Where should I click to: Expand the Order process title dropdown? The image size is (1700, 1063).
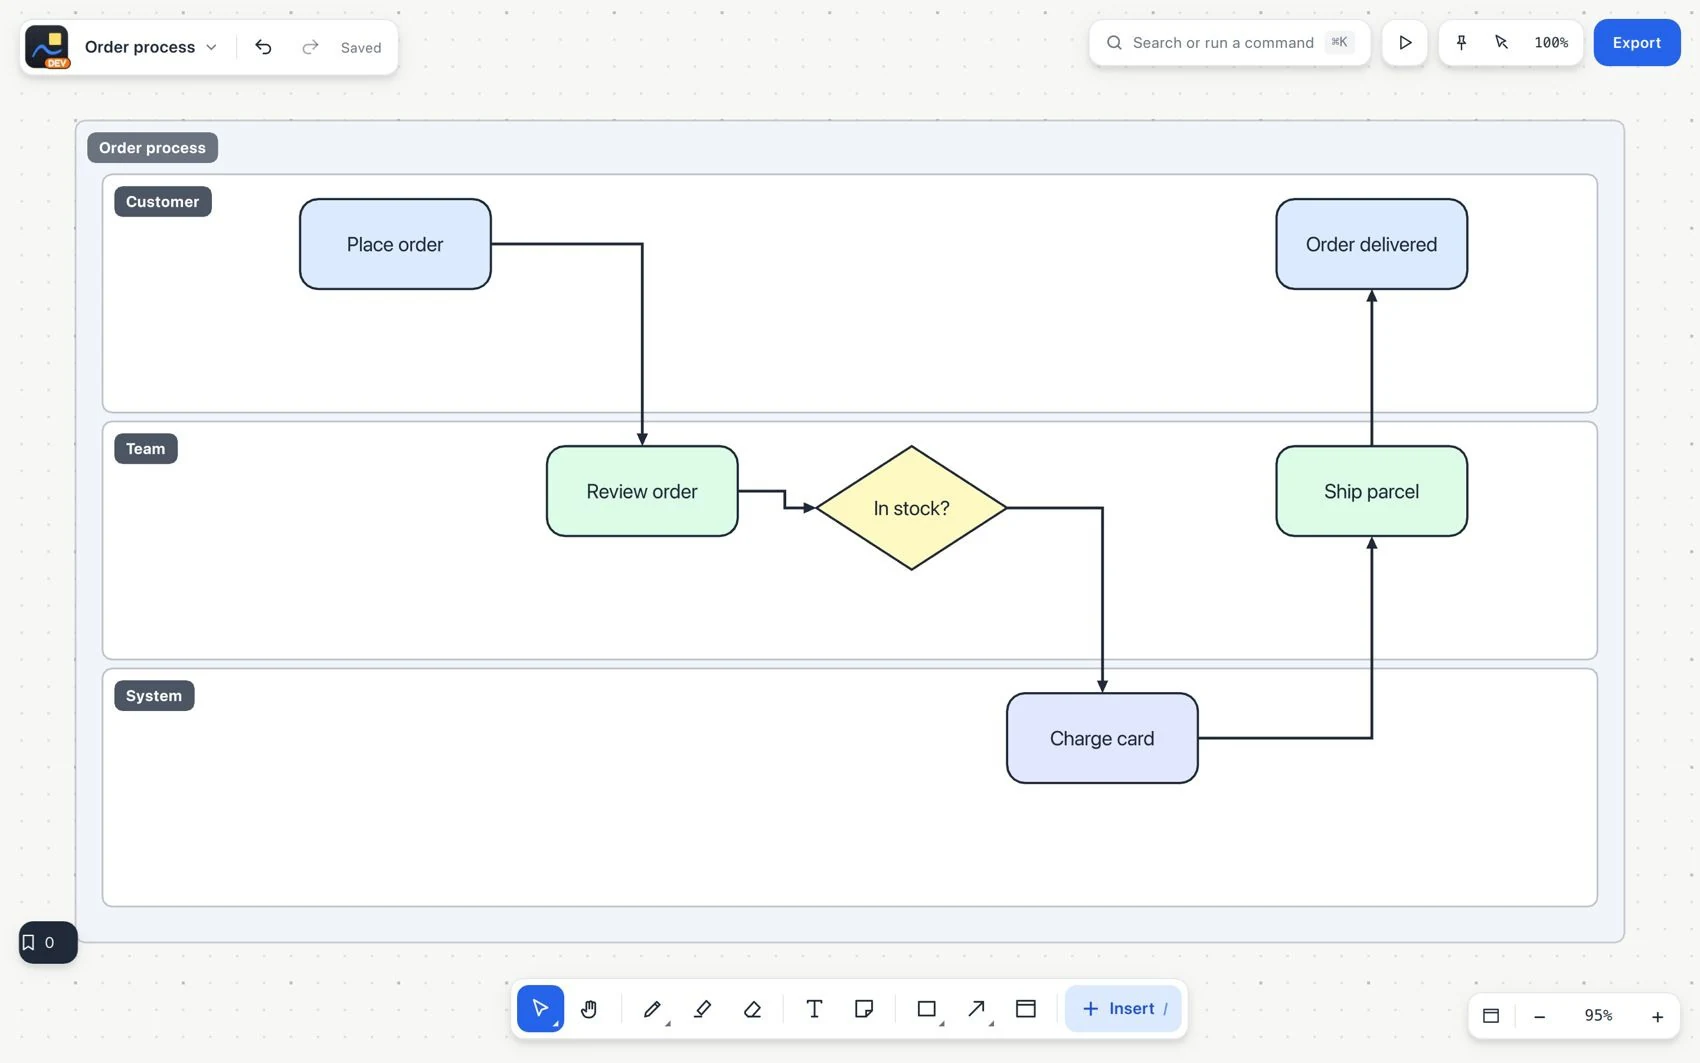151,47
